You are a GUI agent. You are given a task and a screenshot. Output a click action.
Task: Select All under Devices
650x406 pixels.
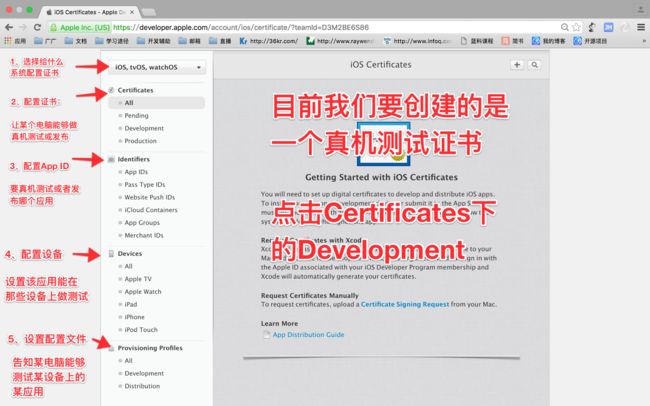click(129, 266)
